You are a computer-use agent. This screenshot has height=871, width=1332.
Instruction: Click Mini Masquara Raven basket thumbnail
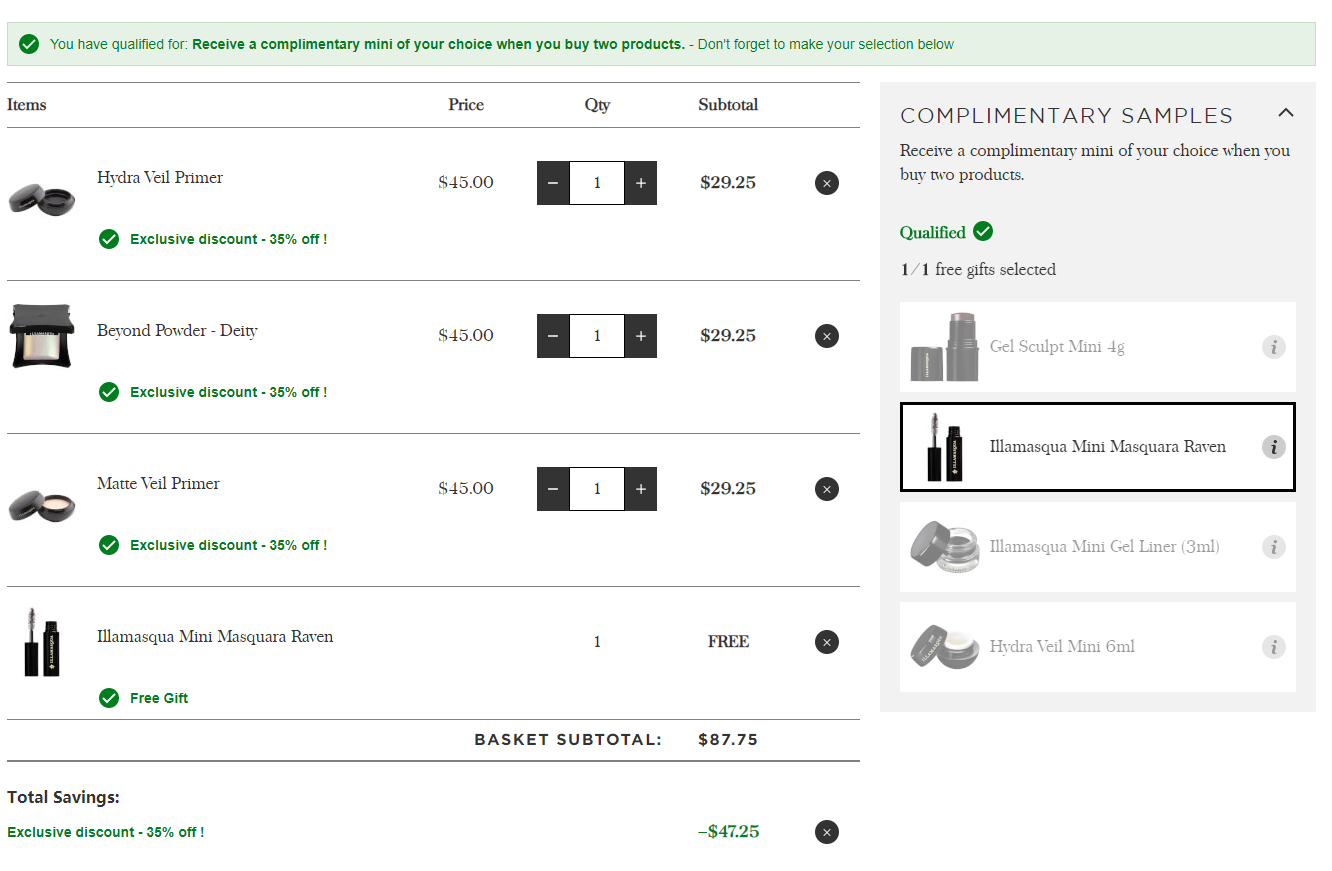[42, 642]
